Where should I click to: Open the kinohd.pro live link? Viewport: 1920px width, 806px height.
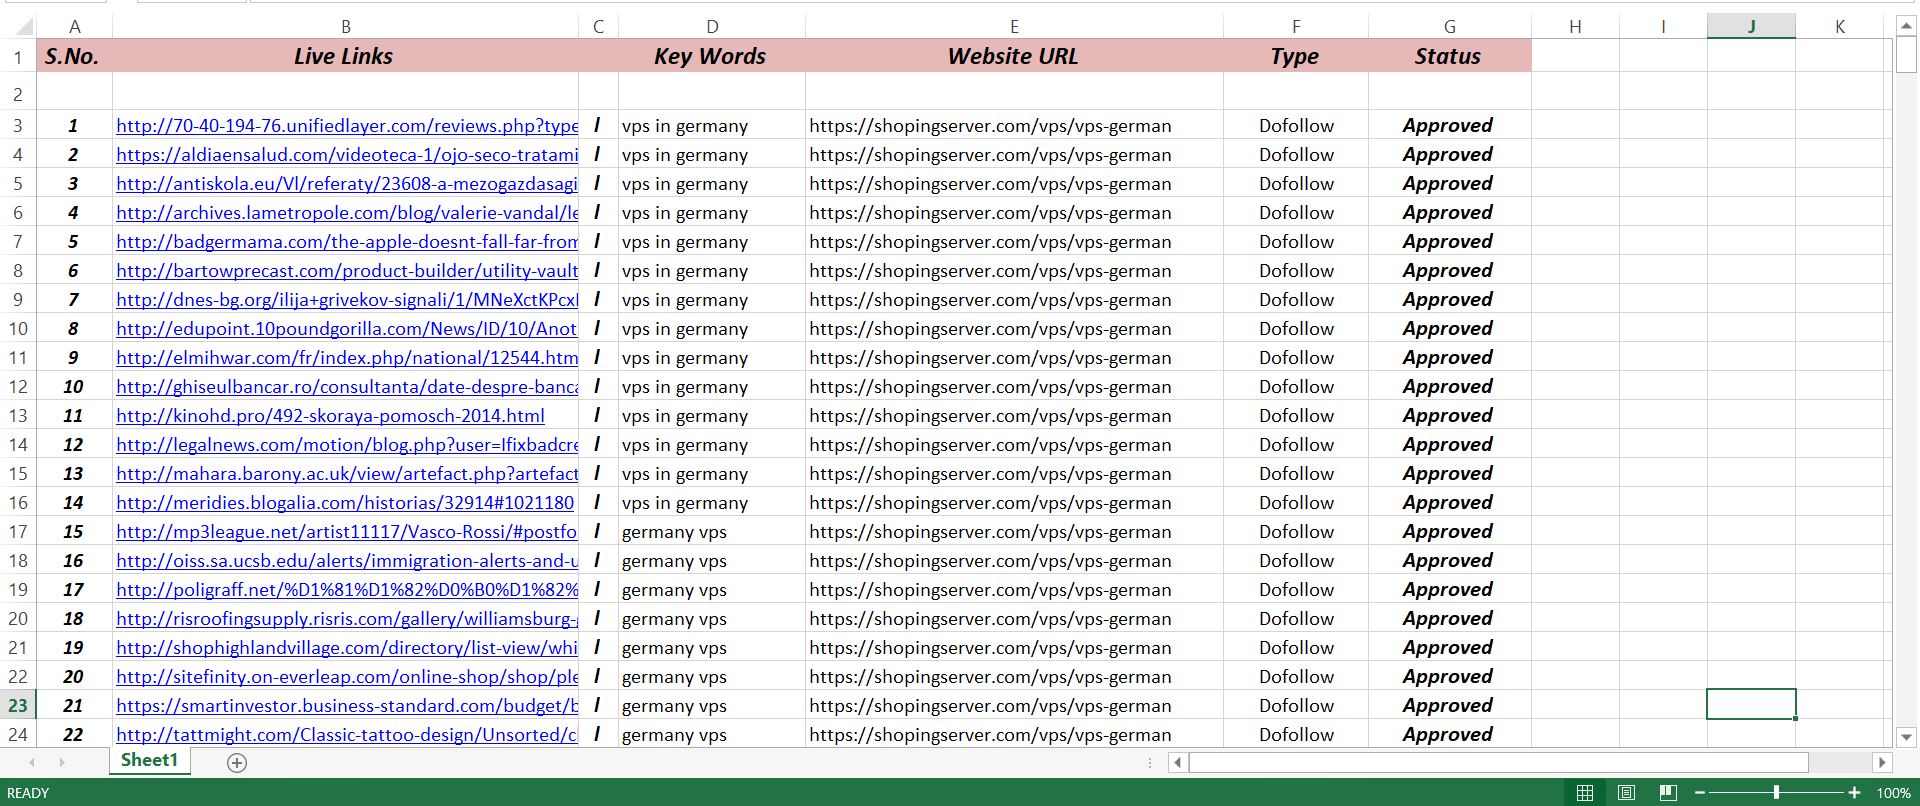[330, 416]
